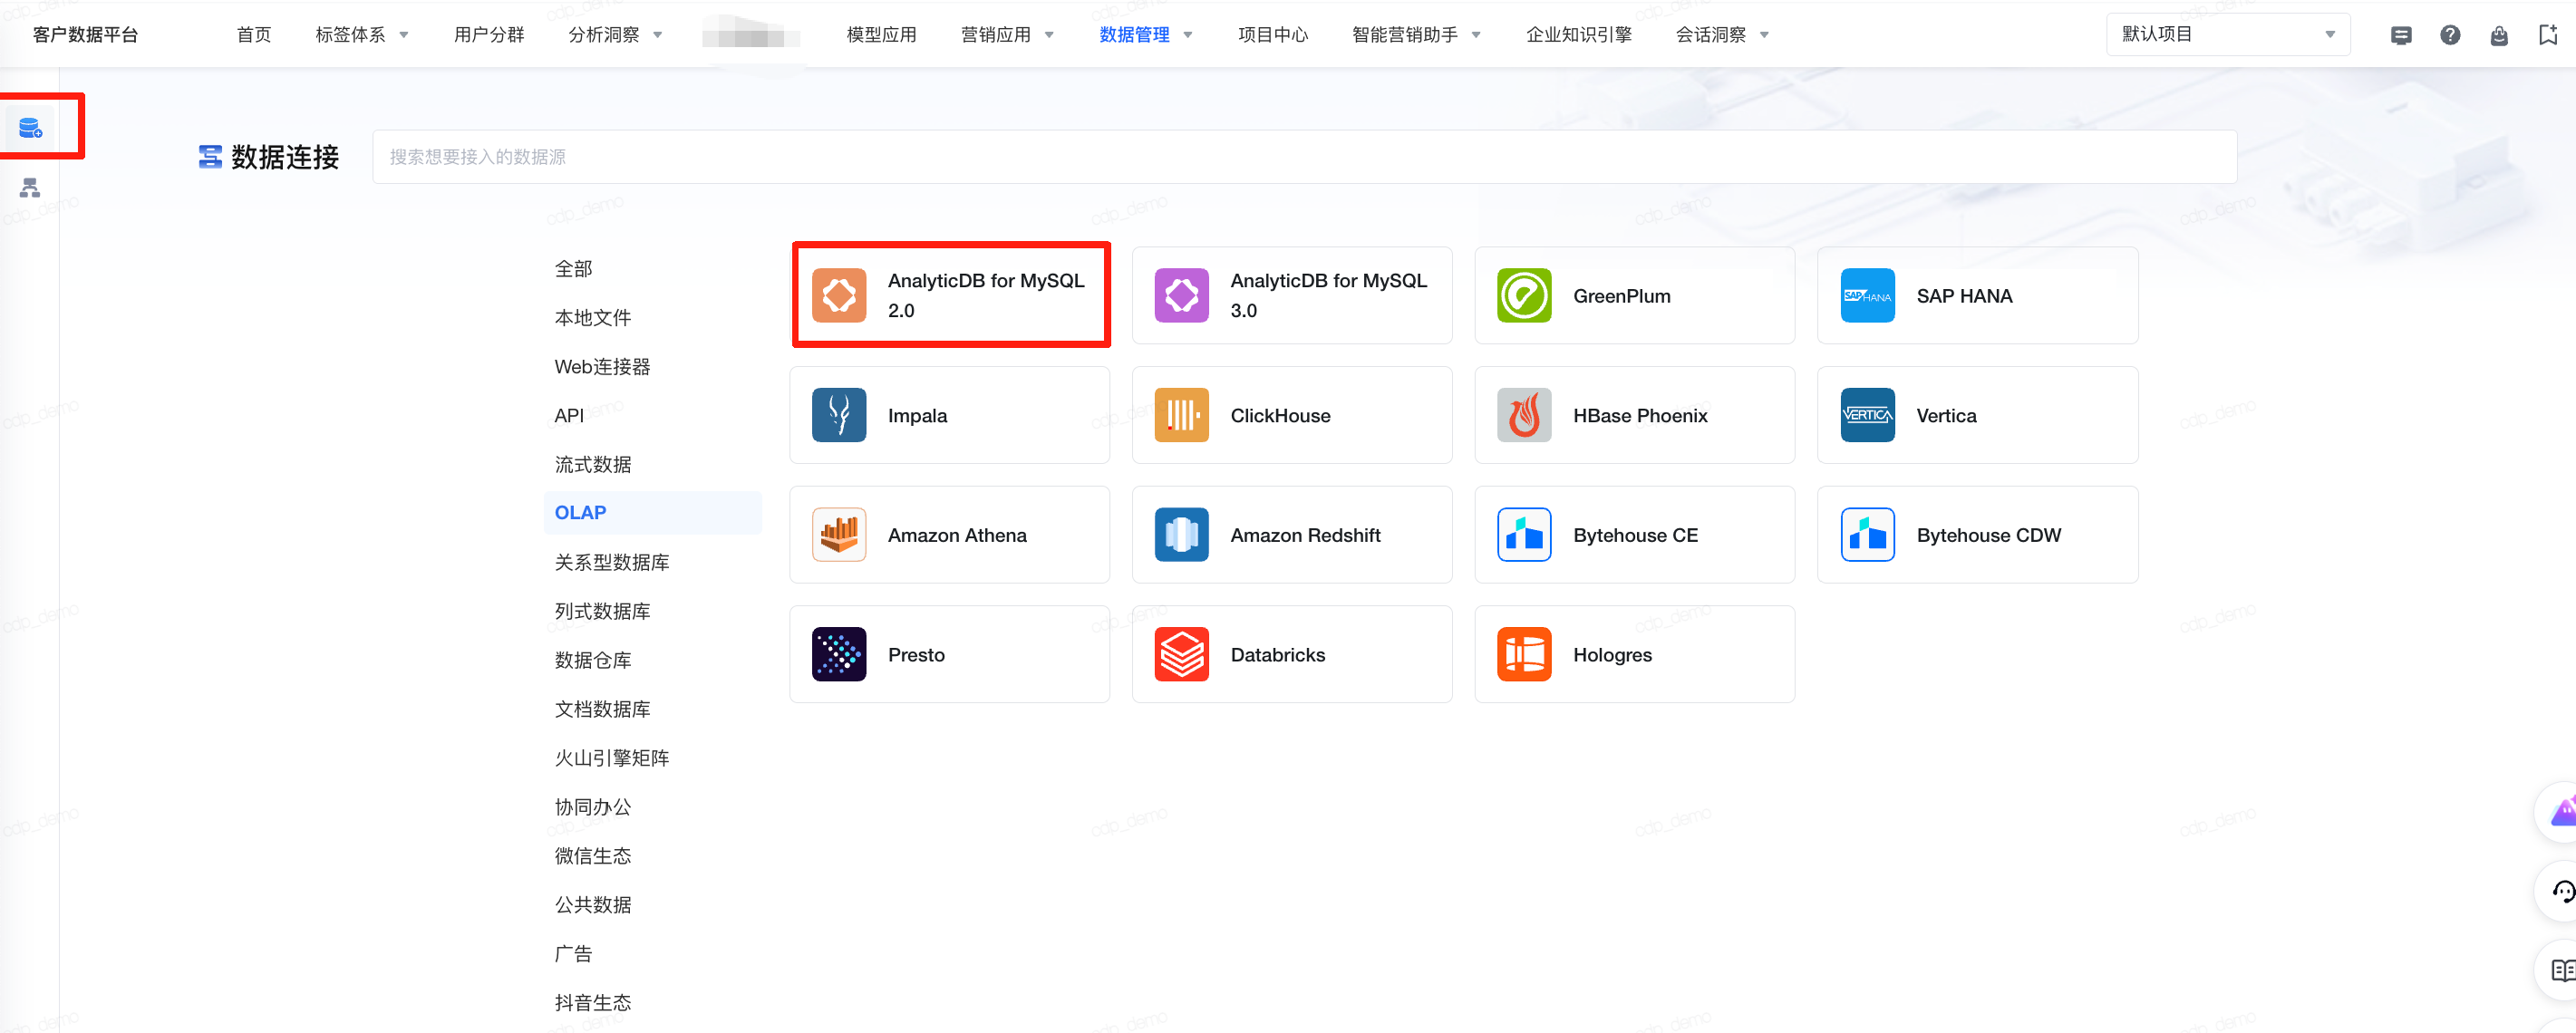Click the Amazon Redshift icon
Image resolution: width=2576 pixels, height=1033 pixels.
click(1181, 535)
